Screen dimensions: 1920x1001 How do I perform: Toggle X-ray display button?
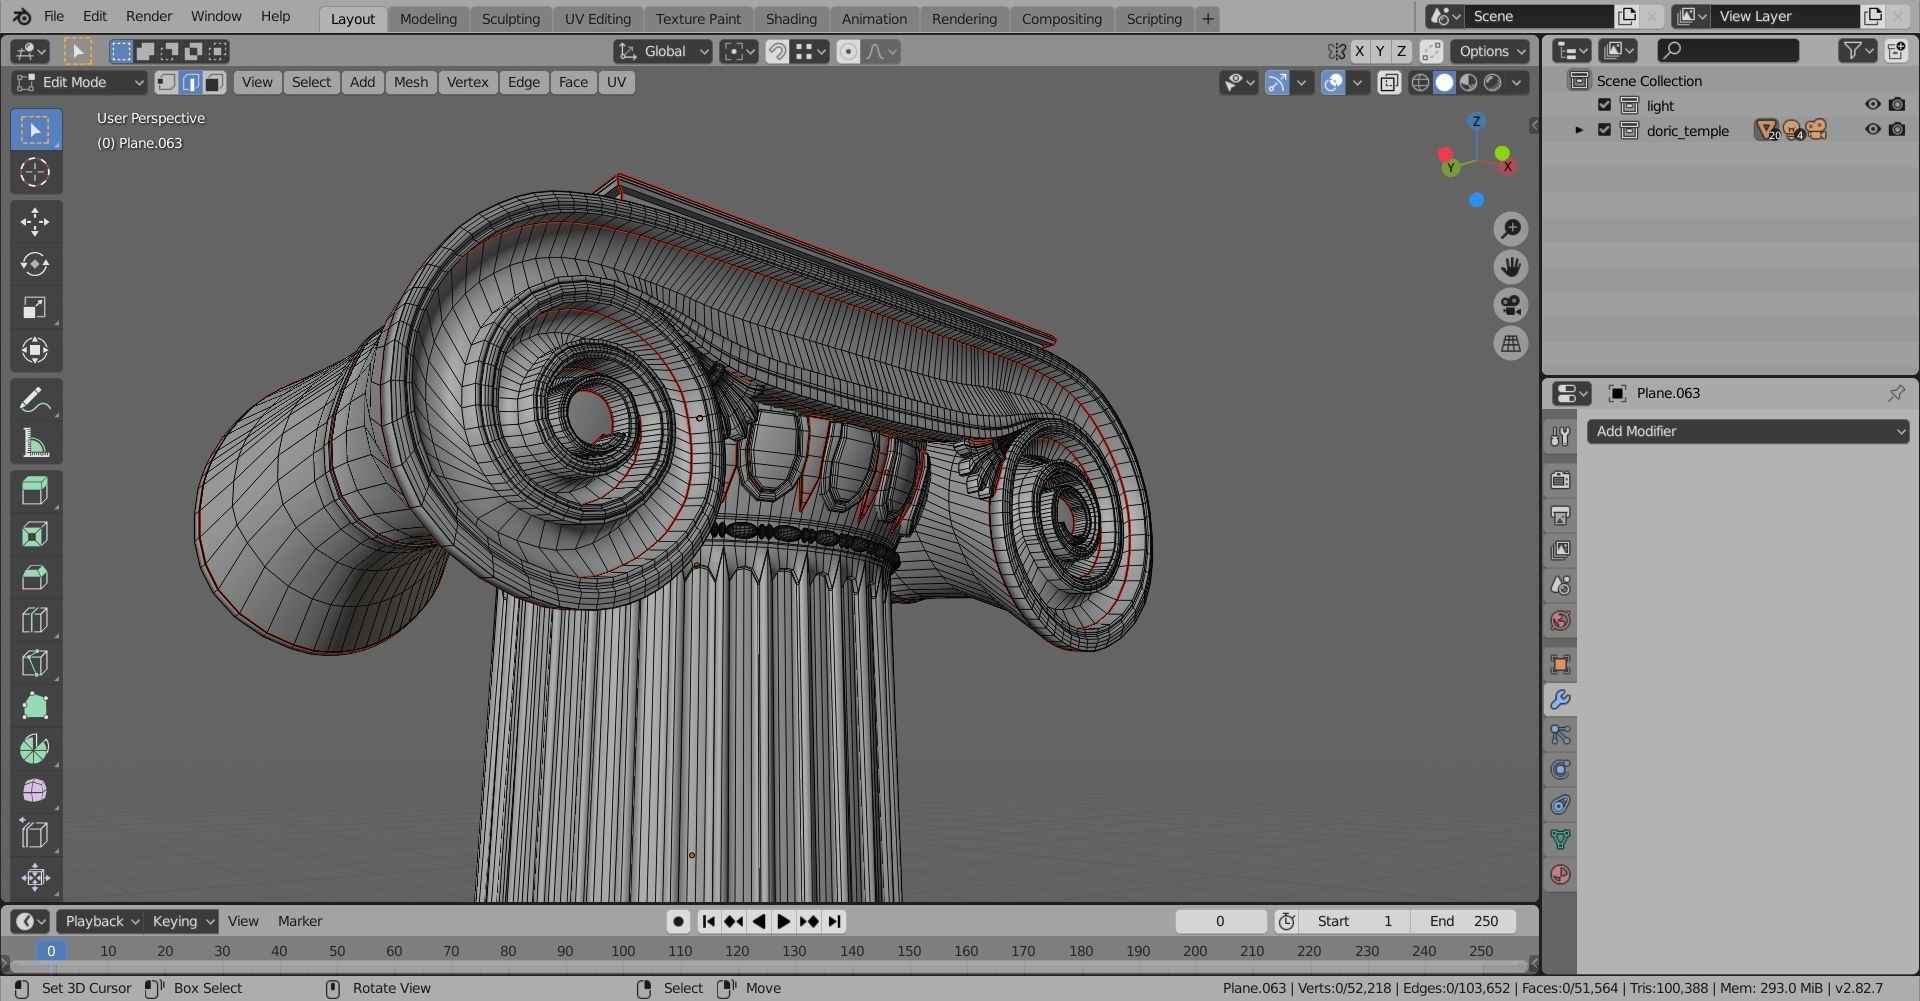point(1389,82)
